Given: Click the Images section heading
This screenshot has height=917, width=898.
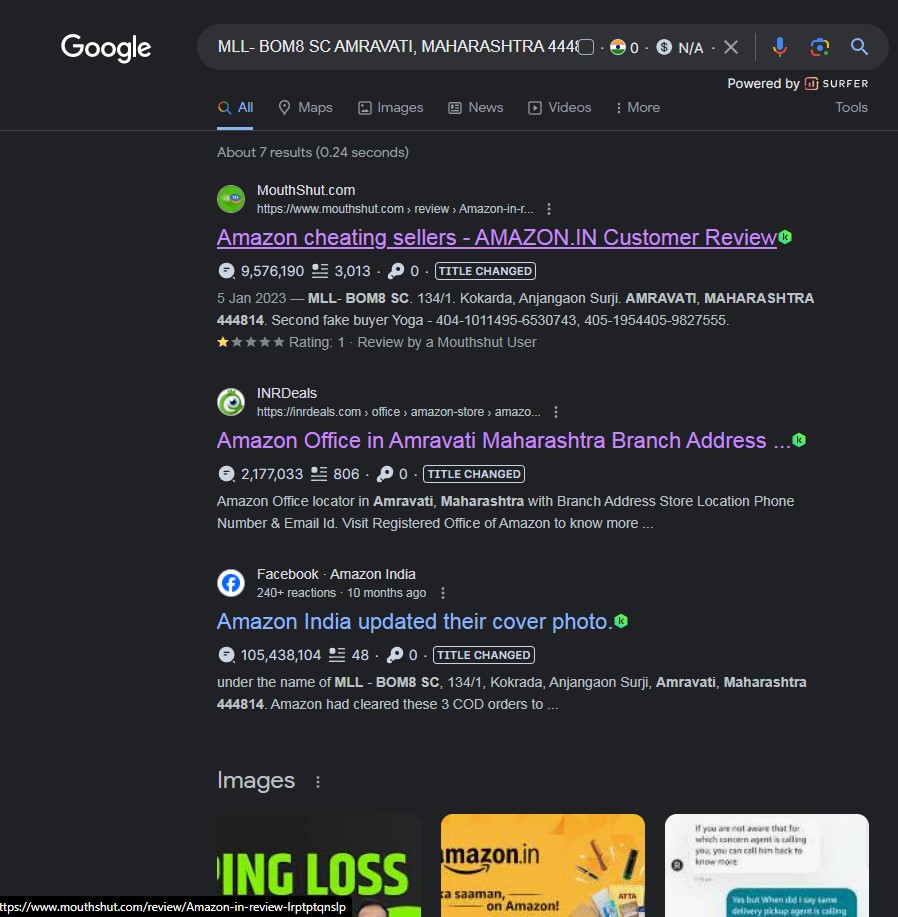Looking at the screenshot, I should click(x=256, y=781).
